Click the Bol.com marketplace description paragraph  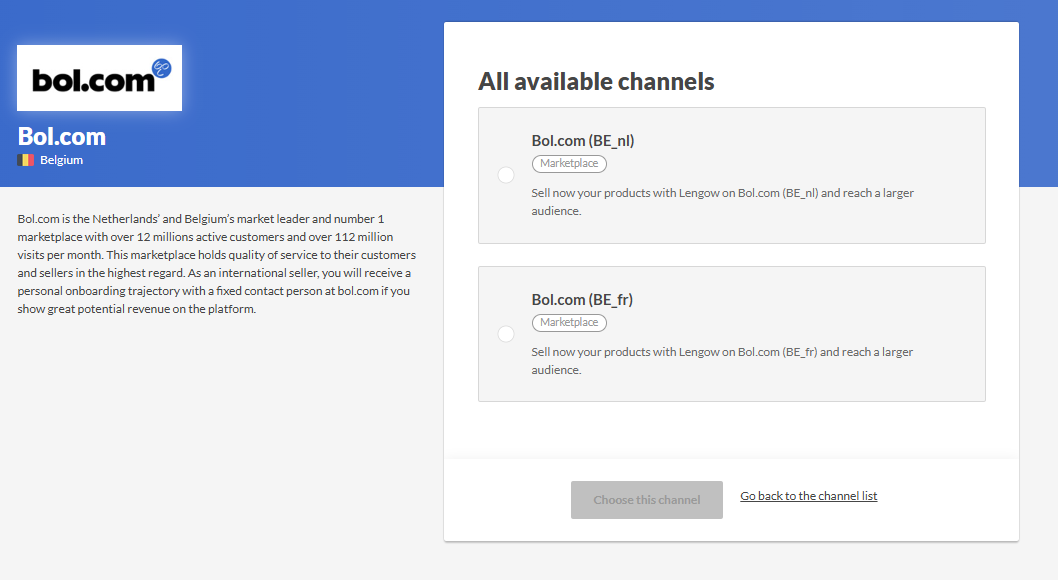(216, 264)
